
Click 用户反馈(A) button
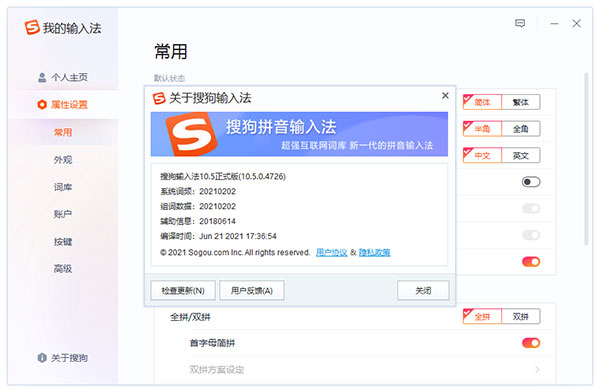tap(252, 291)
